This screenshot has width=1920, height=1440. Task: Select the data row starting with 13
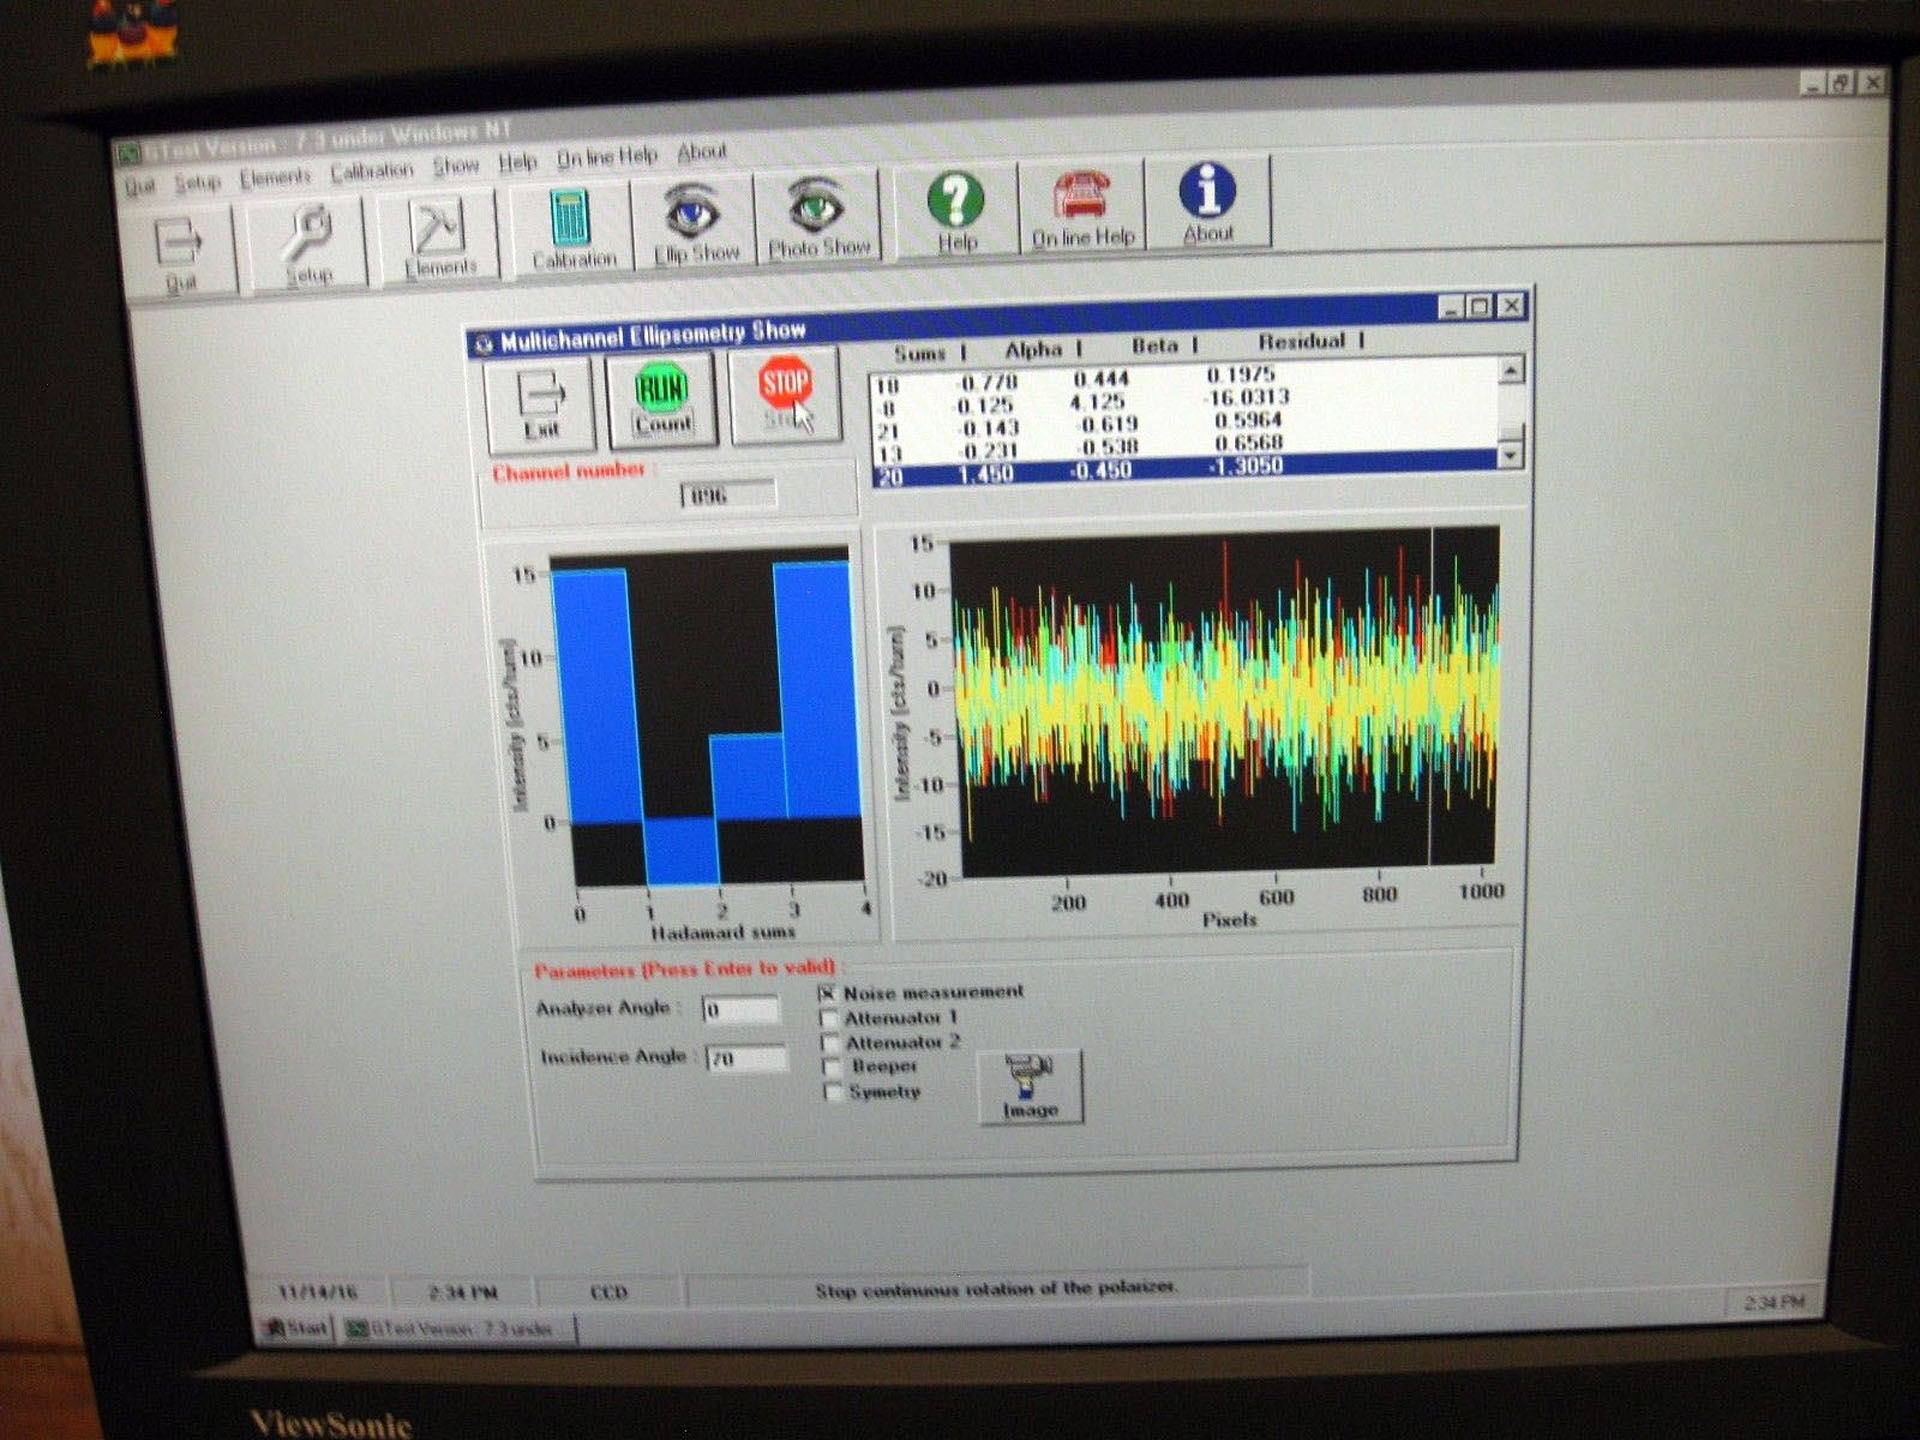coord(1183,448)
